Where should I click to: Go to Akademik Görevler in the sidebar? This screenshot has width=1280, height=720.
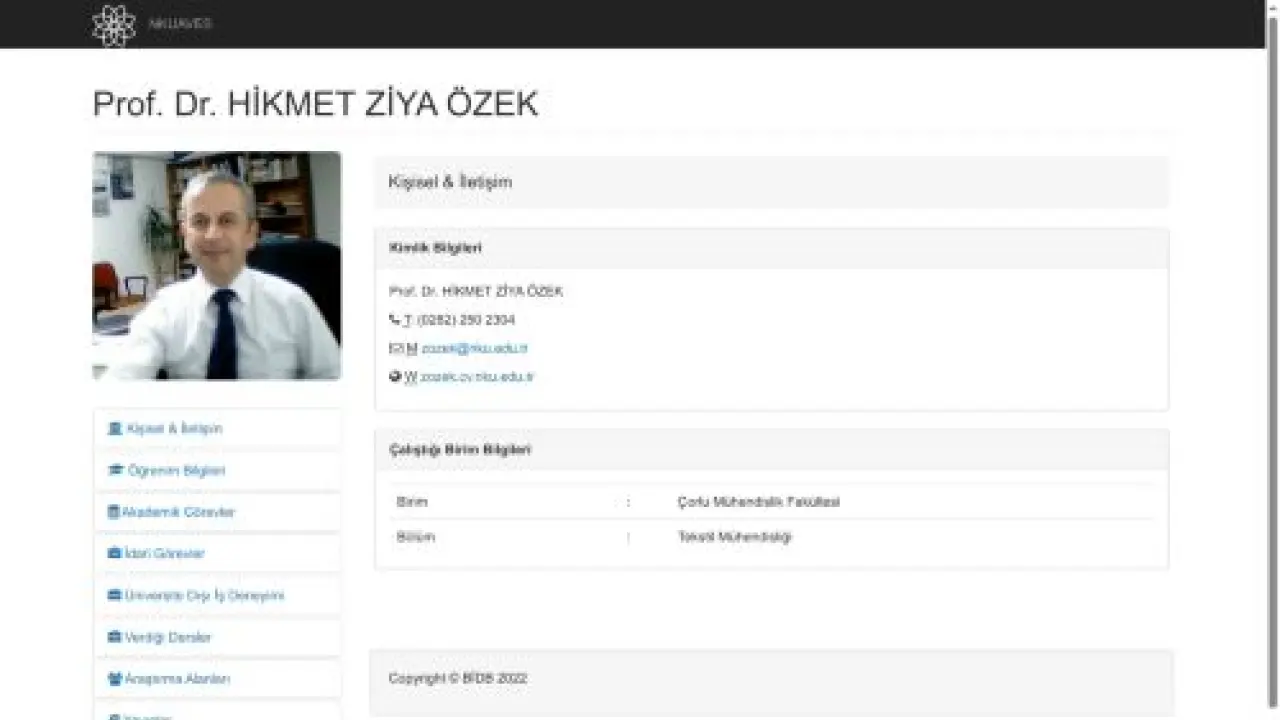tap(217, 512)
